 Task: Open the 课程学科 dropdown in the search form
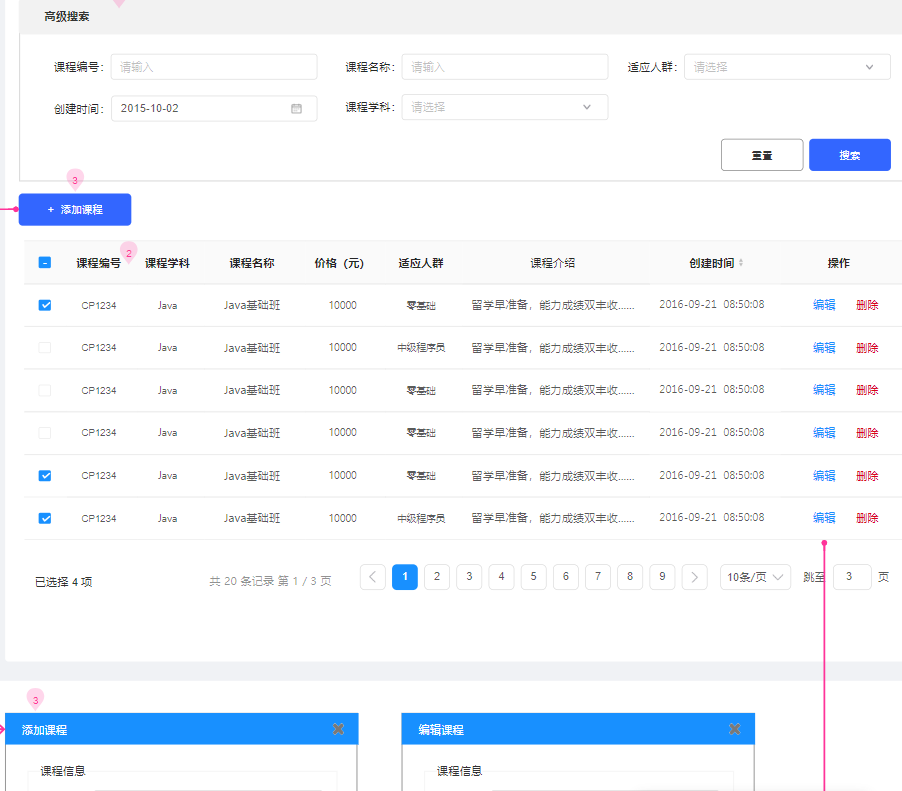tap(504, 106)
